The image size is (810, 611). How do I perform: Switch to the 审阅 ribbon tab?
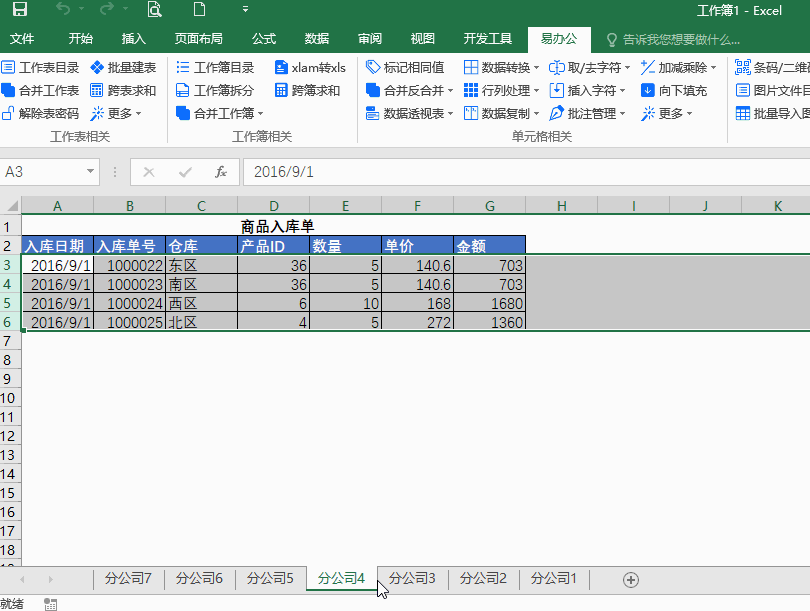tap(370, 39)
